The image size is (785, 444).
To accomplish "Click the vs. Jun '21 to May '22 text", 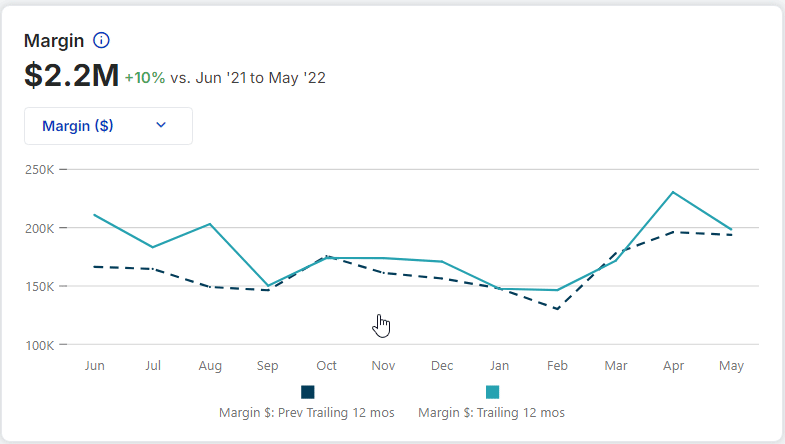I will [248, 77].
